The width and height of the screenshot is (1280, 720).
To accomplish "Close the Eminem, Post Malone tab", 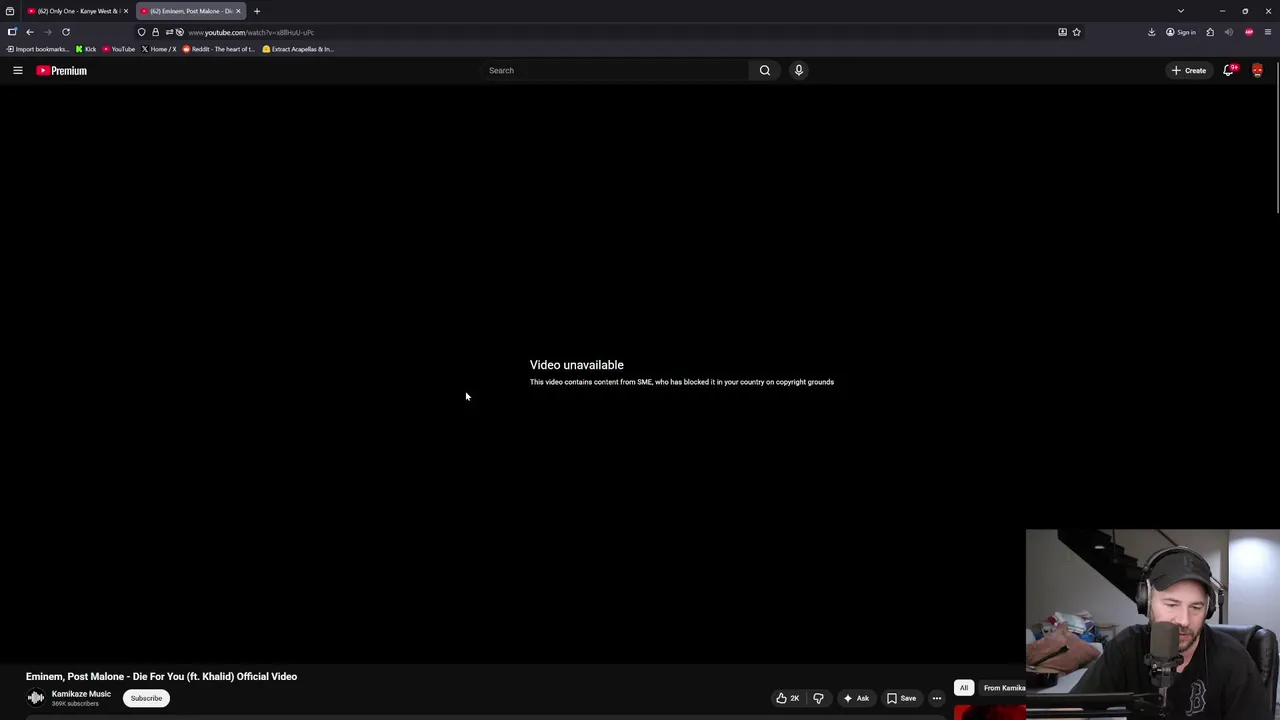I will pos(238,11).
